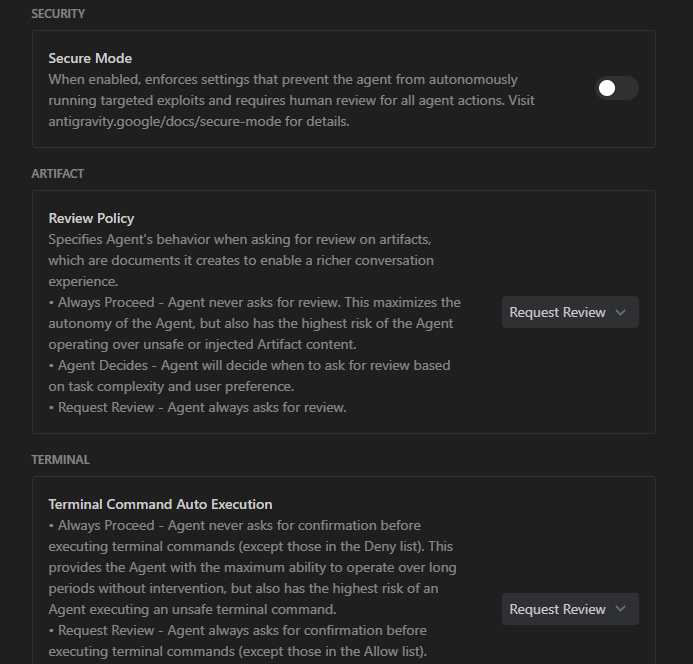Click the chevron arrow in Review Policy dropdown
Screen dimensions: 693x664
point(621,312)
